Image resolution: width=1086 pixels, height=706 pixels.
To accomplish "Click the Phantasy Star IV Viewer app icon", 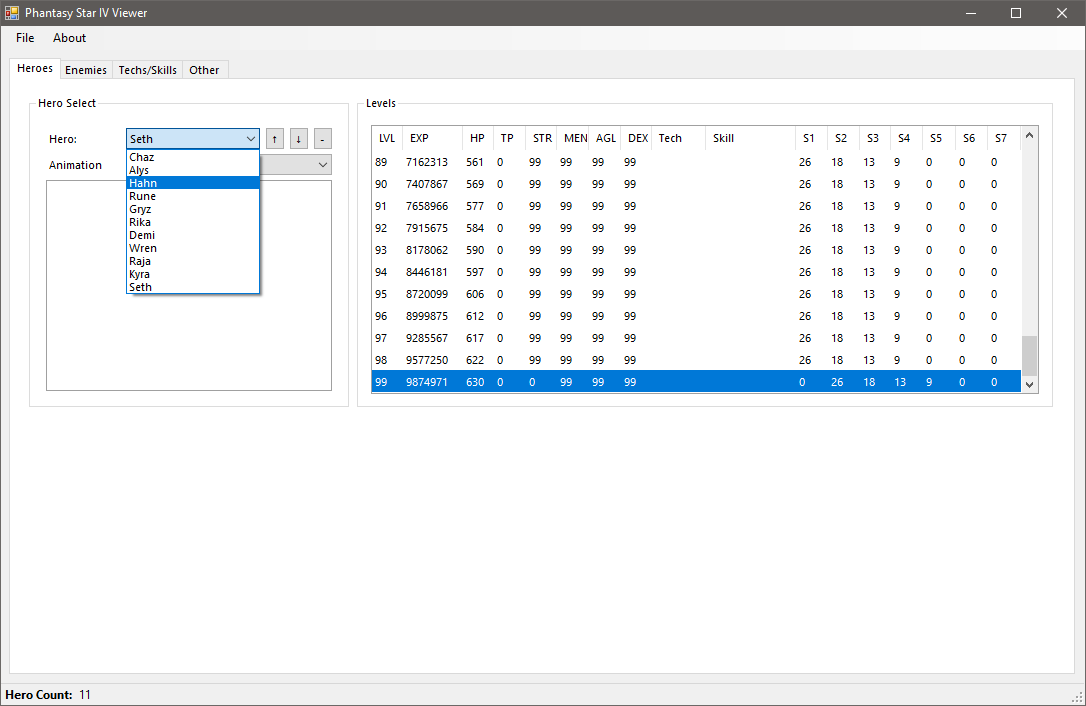I will point(12,12).
